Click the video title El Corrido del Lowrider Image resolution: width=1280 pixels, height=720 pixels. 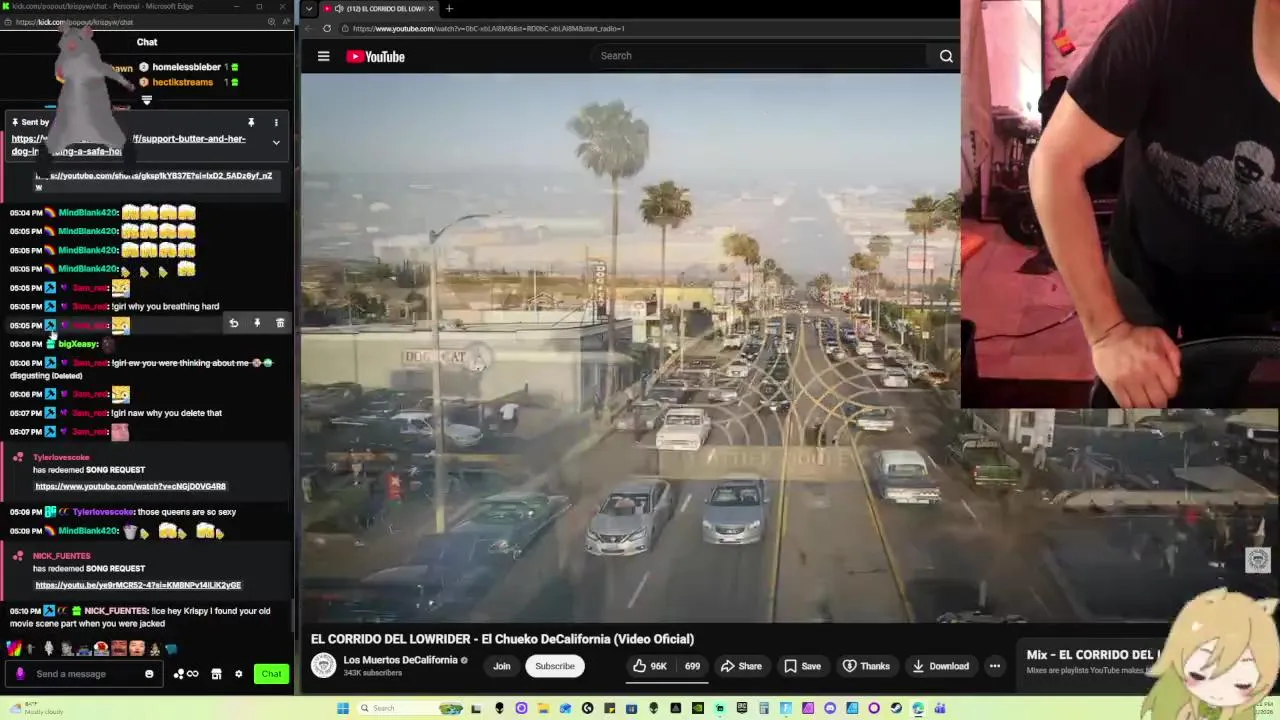(x=502, y=639)
